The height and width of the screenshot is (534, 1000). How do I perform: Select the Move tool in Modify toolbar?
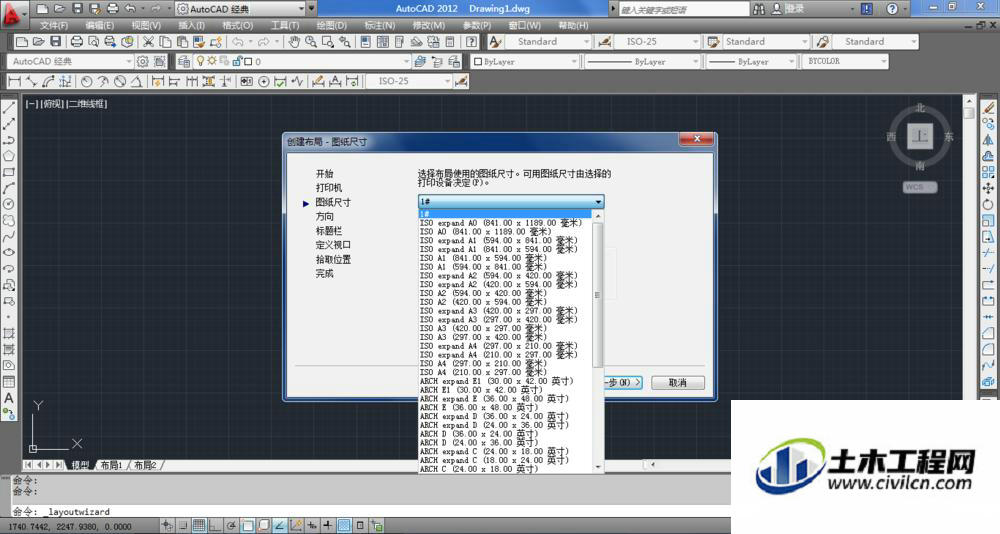click(988, 188)
